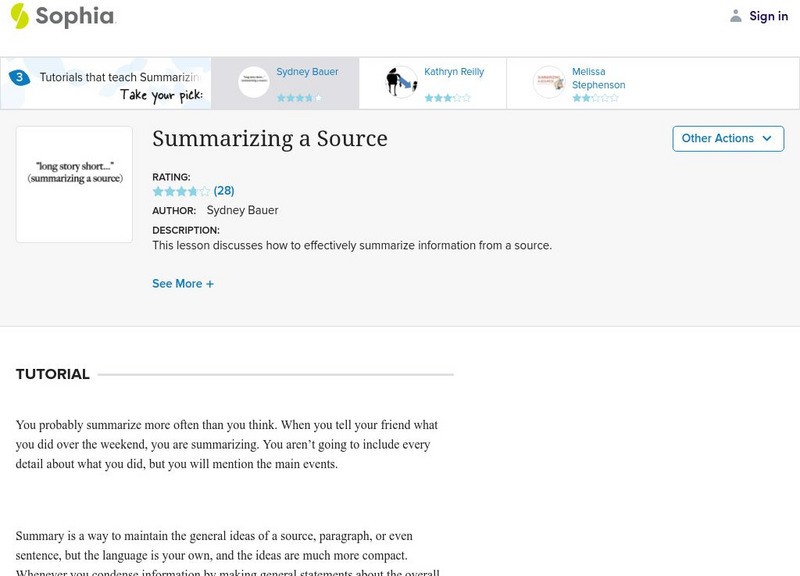Click the tutorials count speech bubble icon
The height and width of the screenshot is (576, 800).
(19, 77)
